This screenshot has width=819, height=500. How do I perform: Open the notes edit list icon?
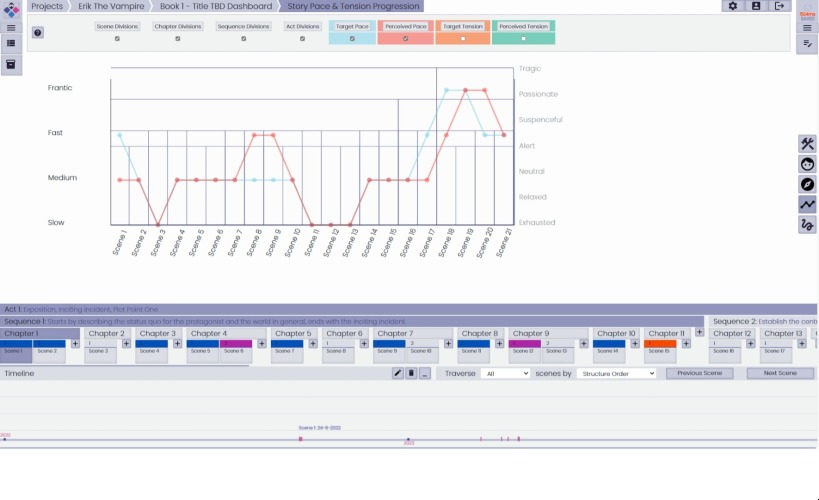(807, 44)
